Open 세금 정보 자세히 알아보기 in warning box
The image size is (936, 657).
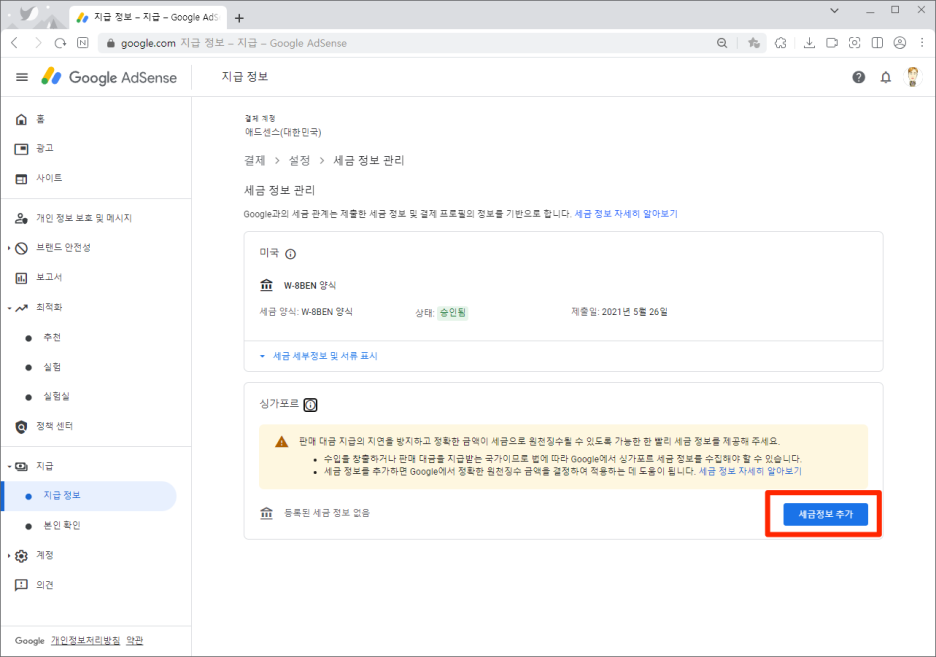(x=750, y=471)
